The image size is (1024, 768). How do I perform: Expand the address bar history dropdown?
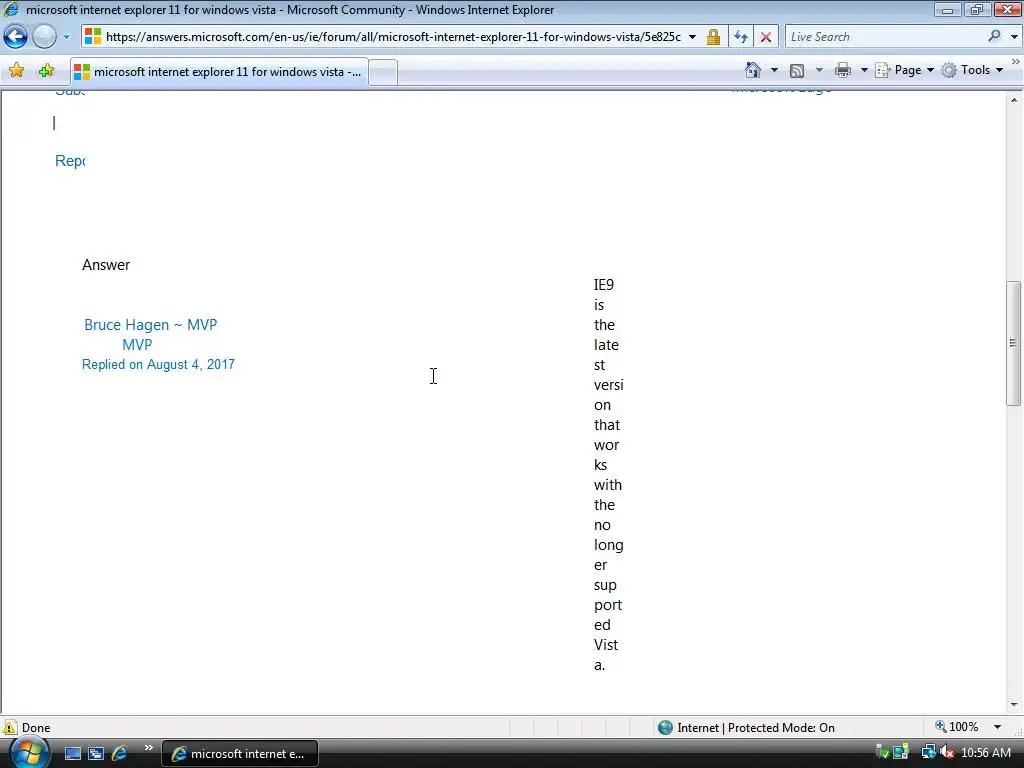tap(692, 37)
